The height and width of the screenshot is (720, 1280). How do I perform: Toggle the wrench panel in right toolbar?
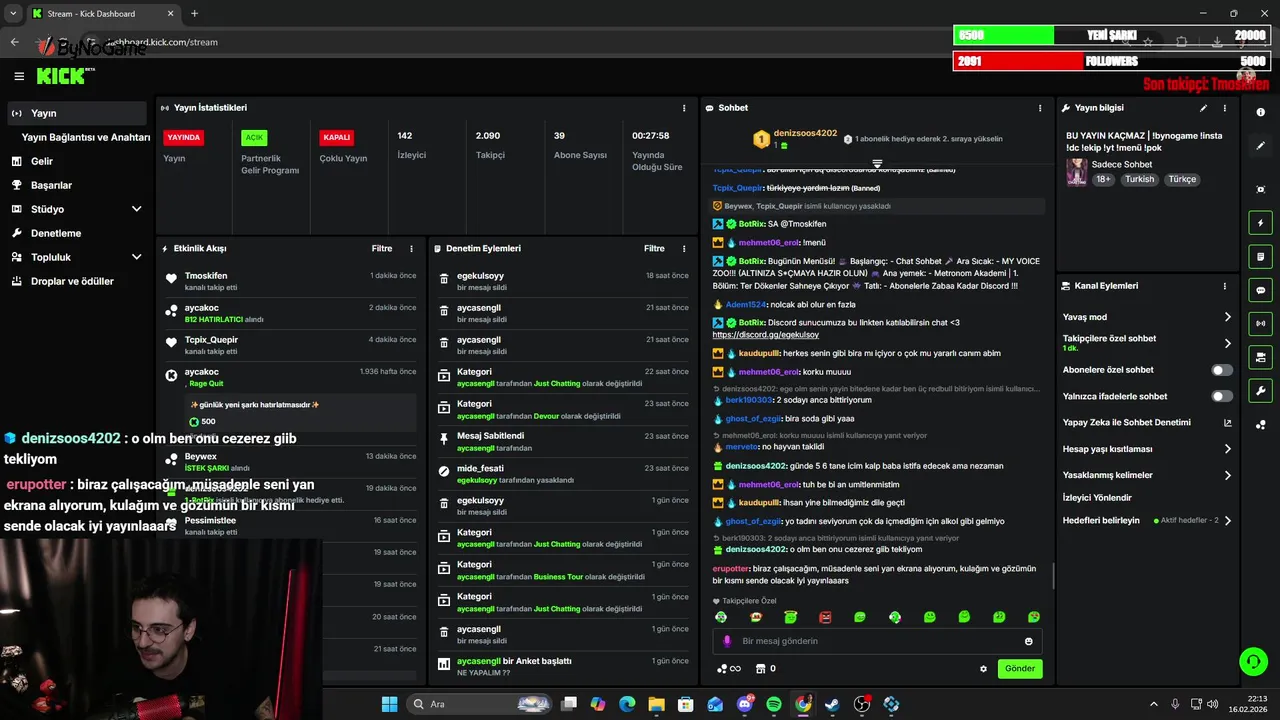[x=1260, y=390]
